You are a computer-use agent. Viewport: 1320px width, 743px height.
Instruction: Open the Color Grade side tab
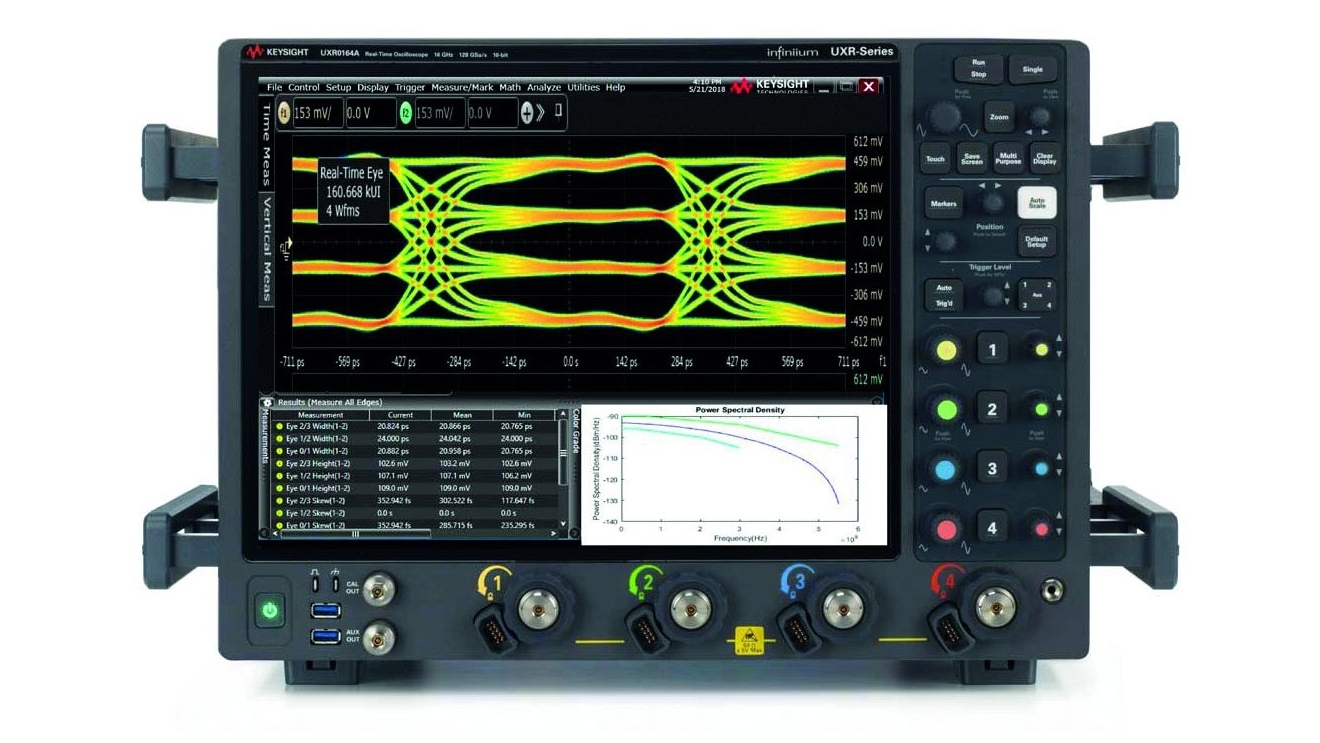pyautogui.click(x=575, y=431)
